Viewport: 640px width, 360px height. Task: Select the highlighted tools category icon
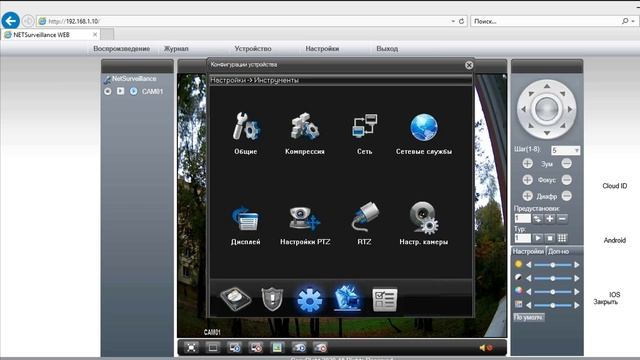[x=347, y=299]
